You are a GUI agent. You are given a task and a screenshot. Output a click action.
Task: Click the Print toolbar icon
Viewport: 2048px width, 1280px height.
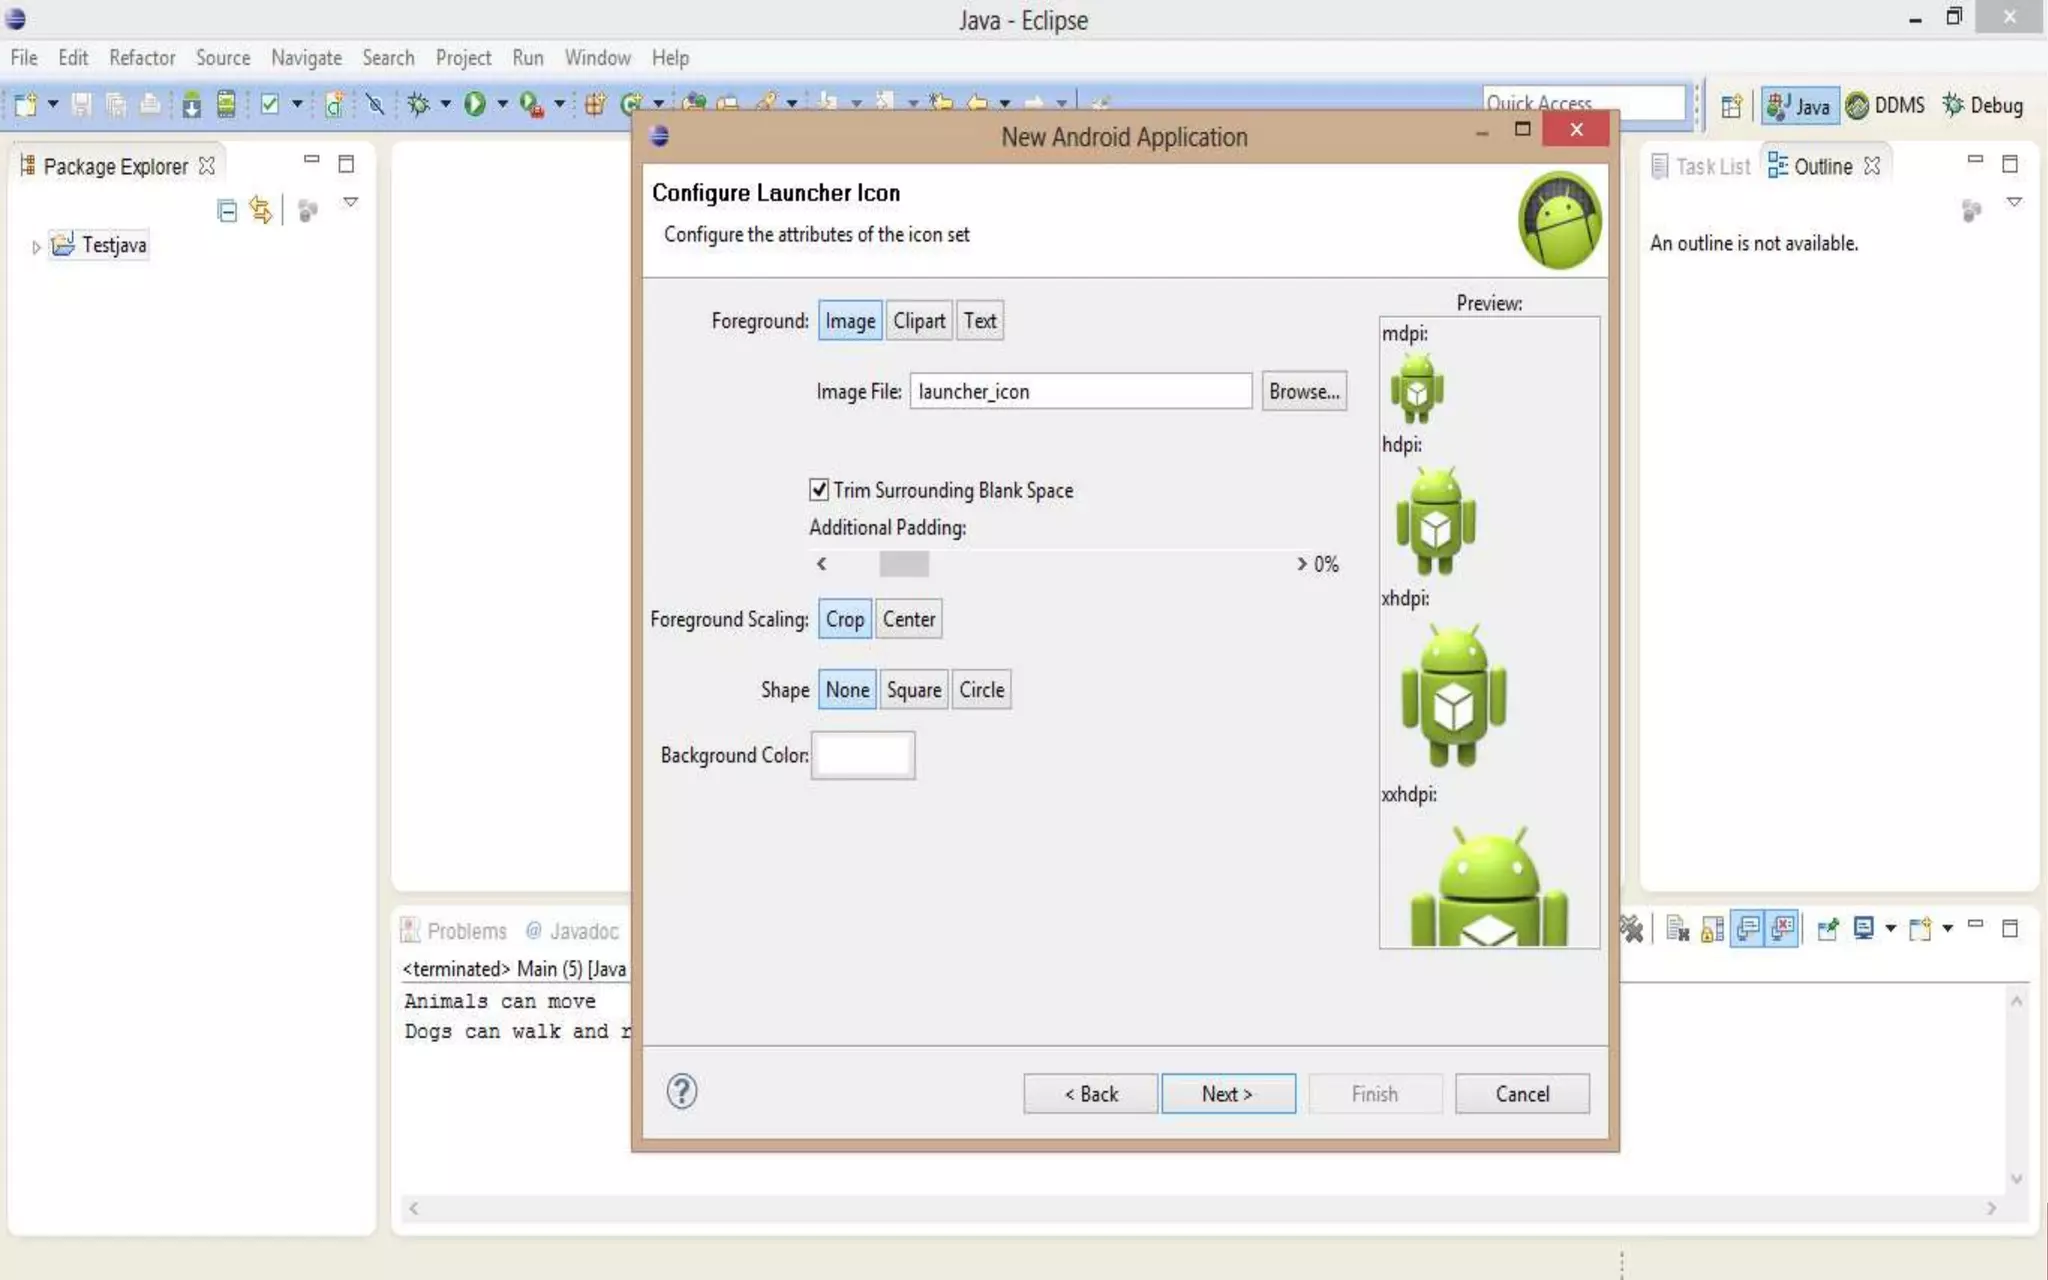pyautogui.click(x=150, y=104)
